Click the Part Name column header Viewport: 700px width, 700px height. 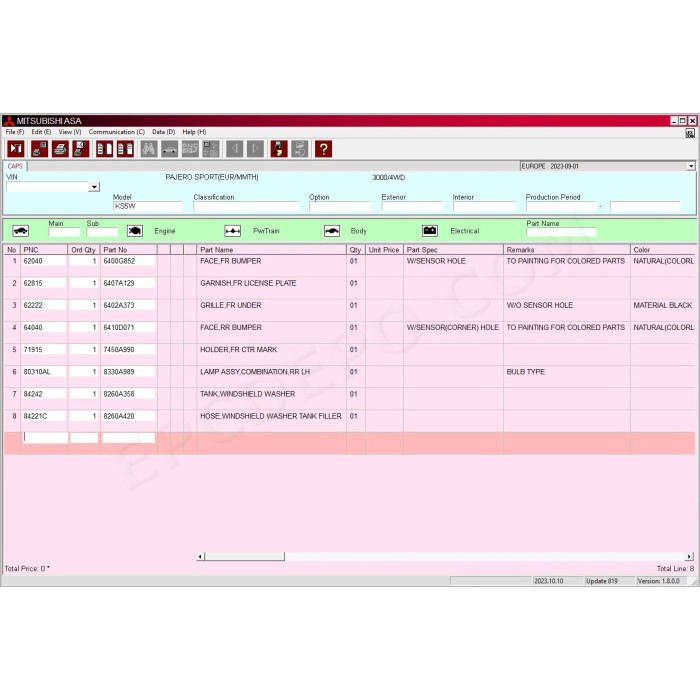click(271, 250)
